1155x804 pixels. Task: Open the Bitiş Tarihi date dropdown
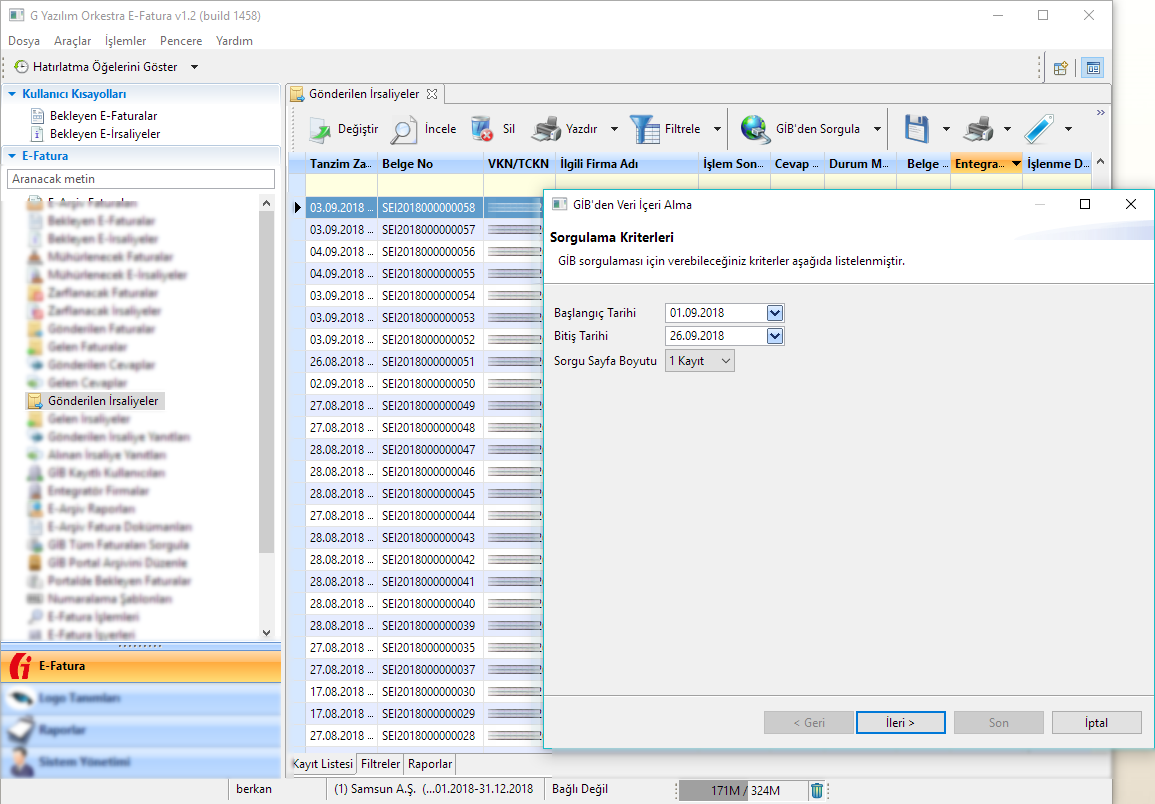point(774,336)
